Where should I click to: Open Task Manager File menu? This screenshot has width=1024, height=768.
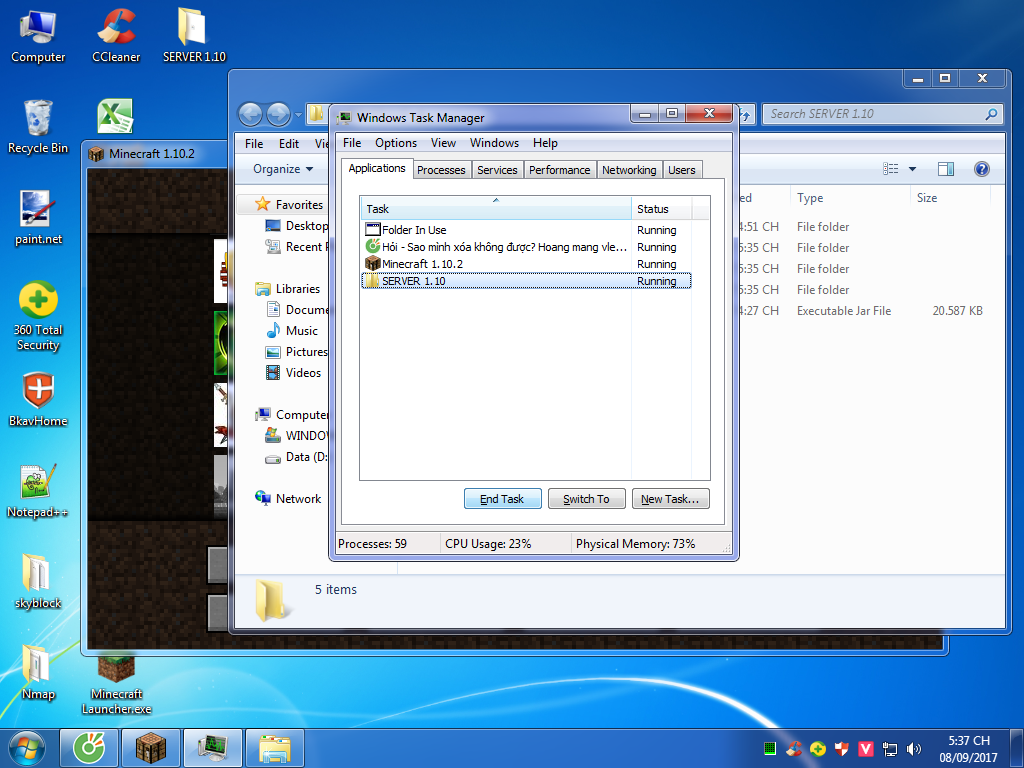[352, 143]
